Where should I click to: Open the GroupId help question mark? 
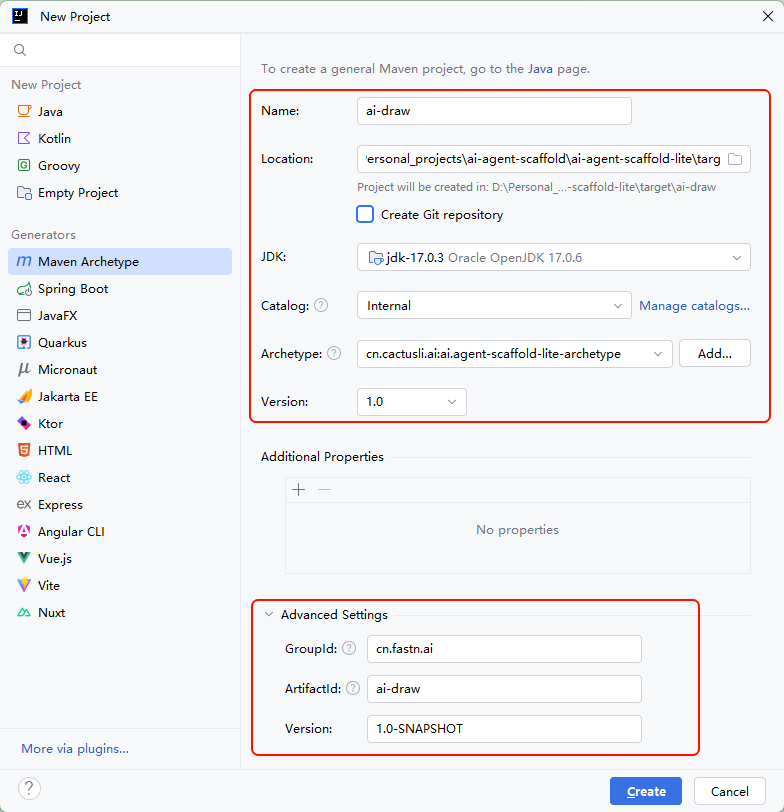pyautogui.click(x=350, y=648)
